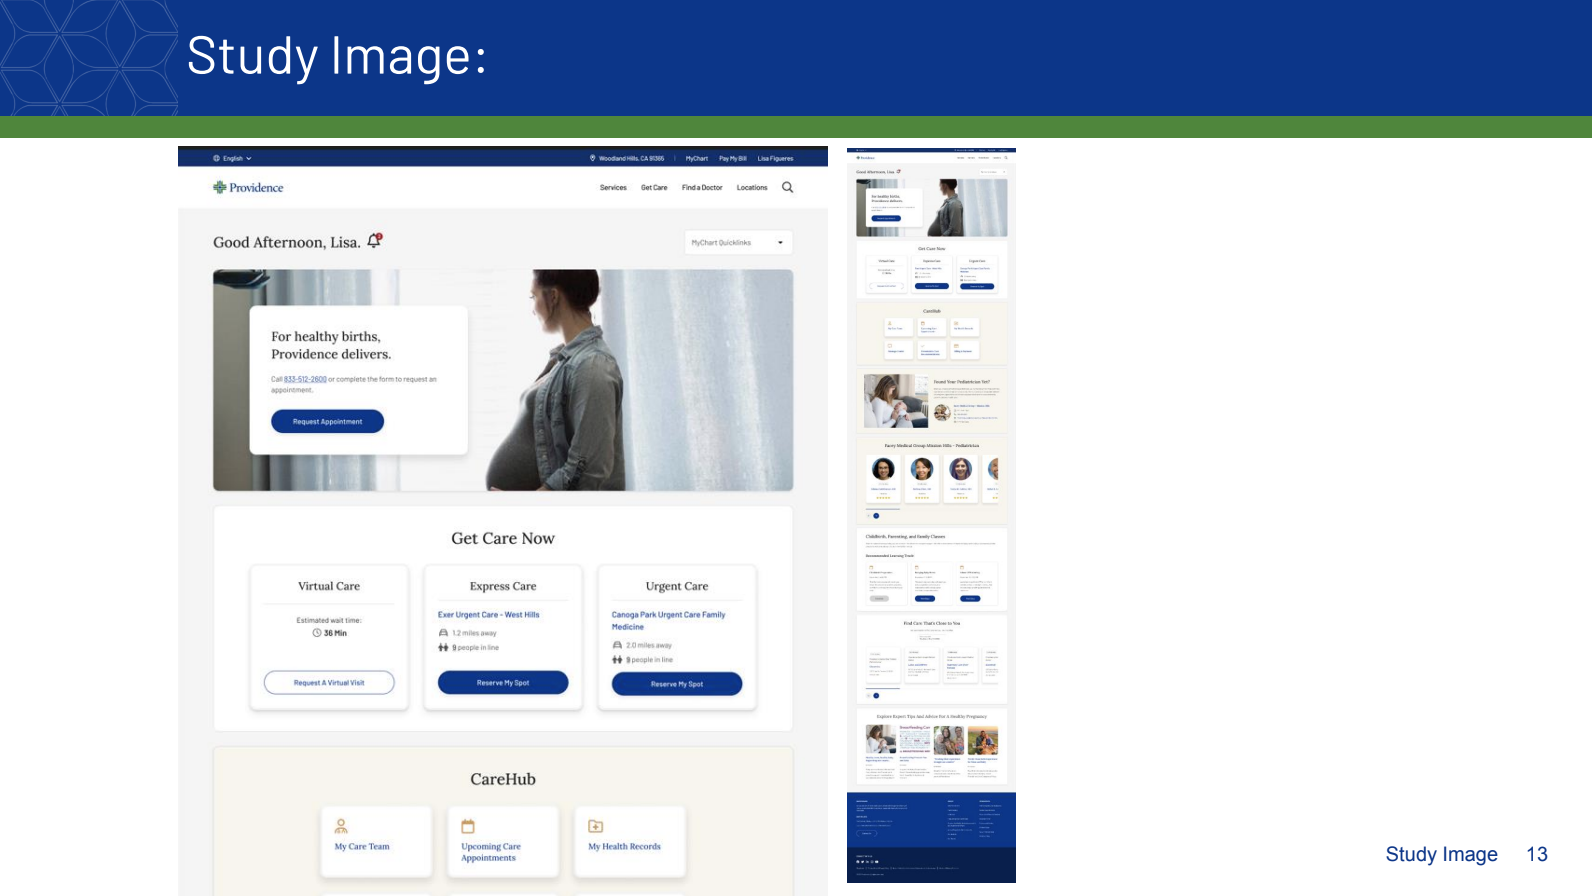Image resolution: width=1592 pixels, height=896 pixels.
Task: Click the Request Appointment button
Action: click(327, 422)
